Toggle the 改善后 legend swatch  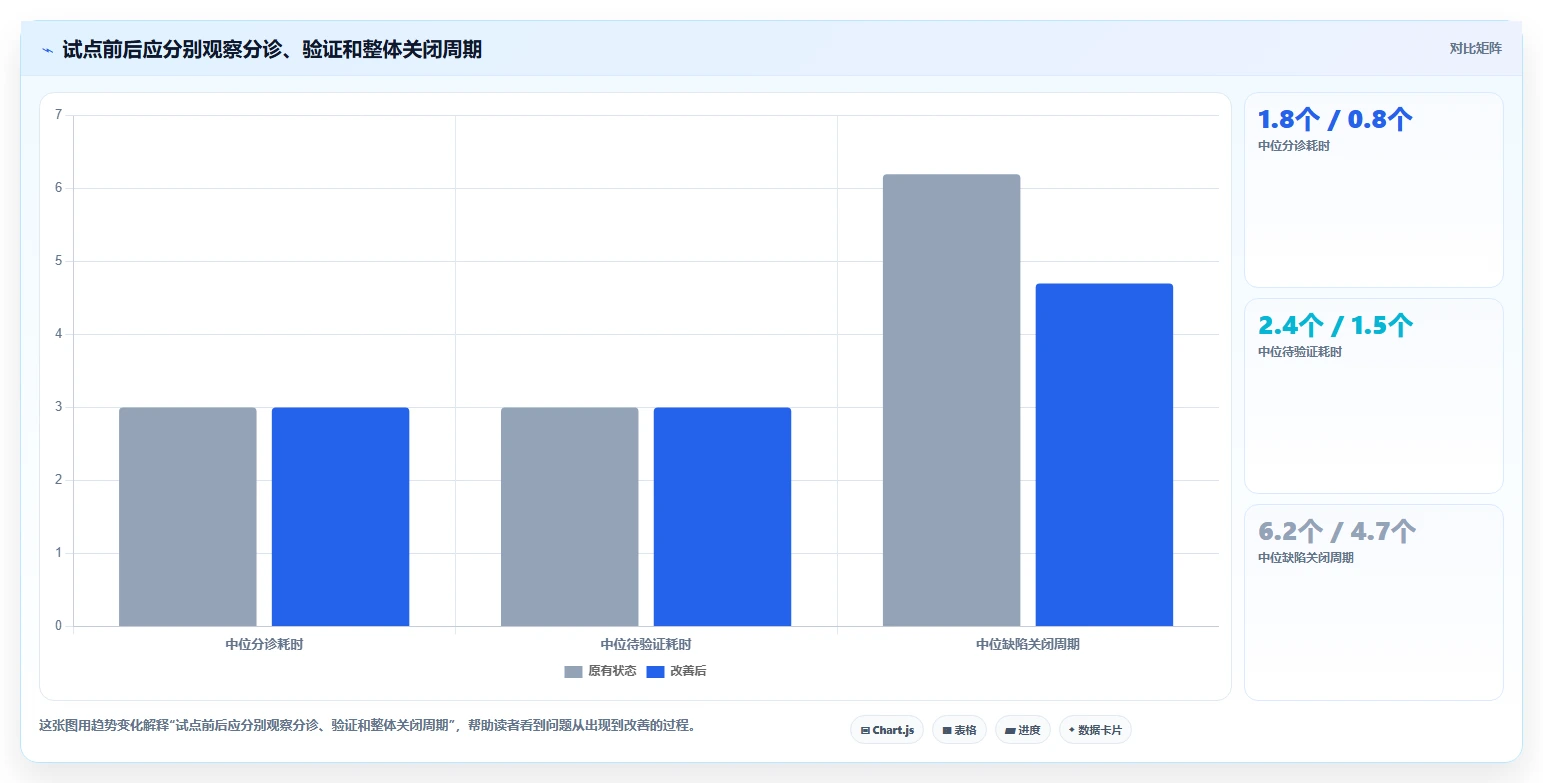(655, 672)
